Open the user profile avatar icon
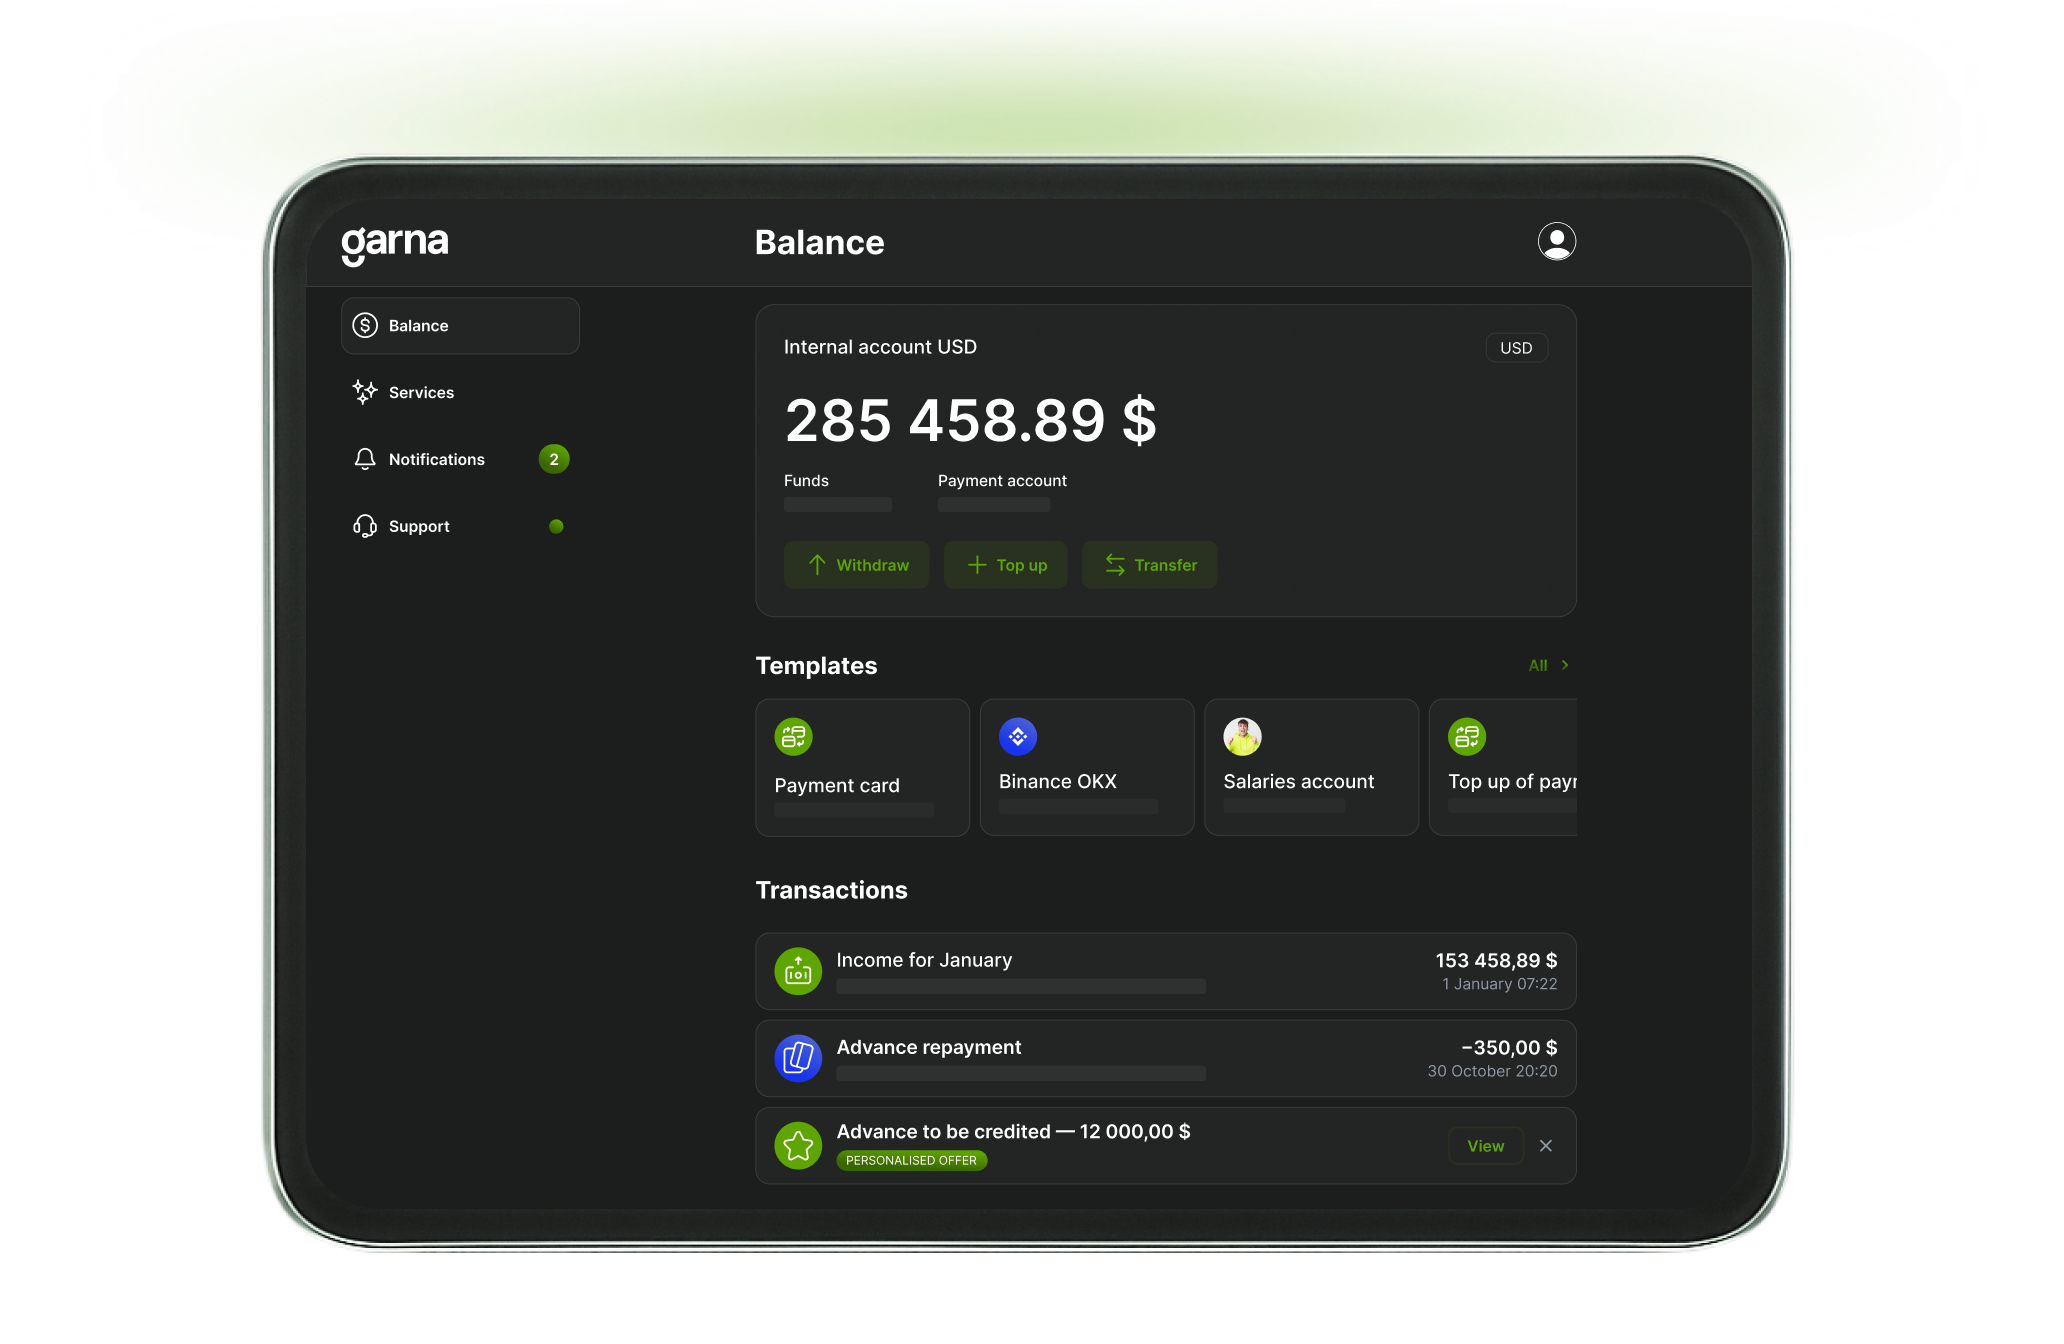 pyautogui.click(x=1556, y=241)
